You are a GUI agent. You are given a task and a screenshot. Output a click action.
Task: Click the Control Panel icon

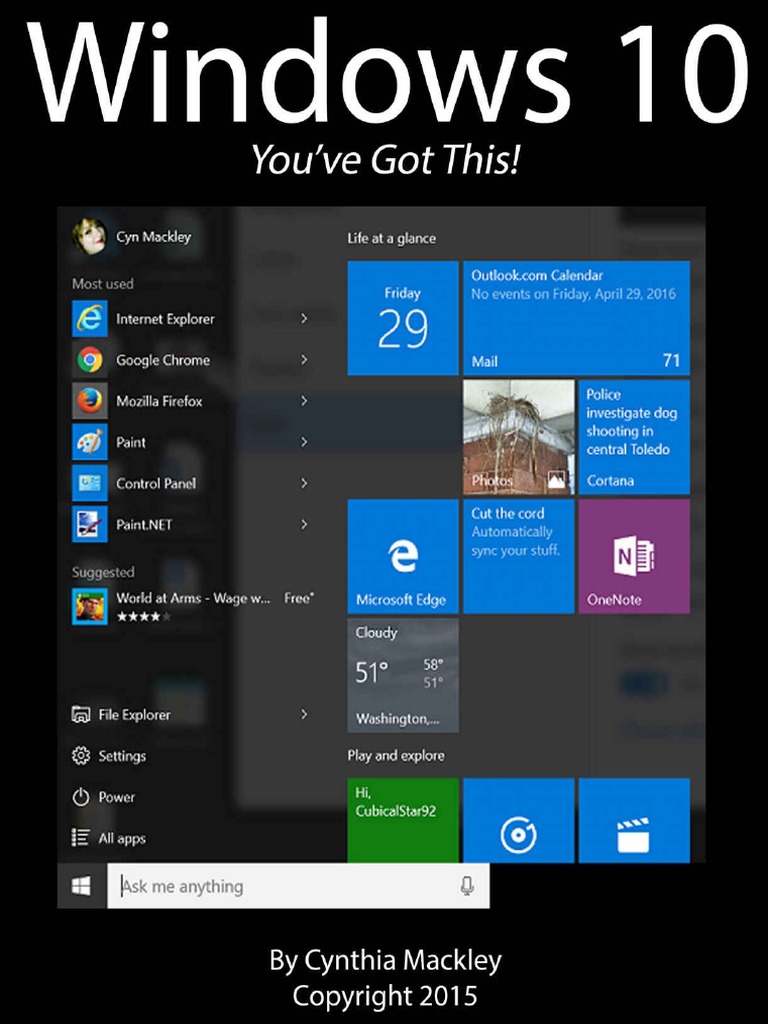coord(89,483)
